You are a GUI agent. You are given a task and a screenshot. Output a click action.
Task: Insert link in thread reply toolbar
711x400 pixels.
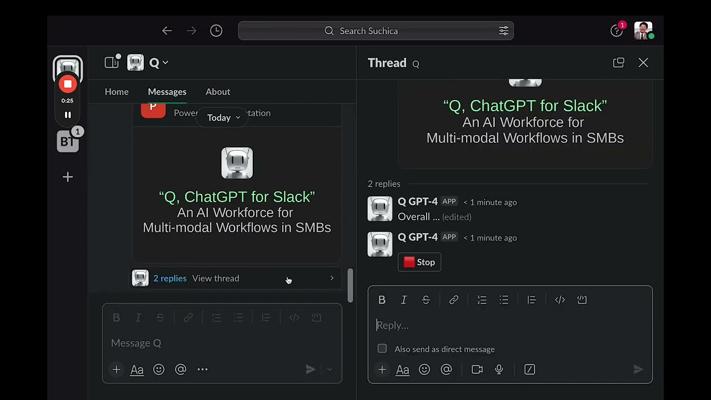453,300
